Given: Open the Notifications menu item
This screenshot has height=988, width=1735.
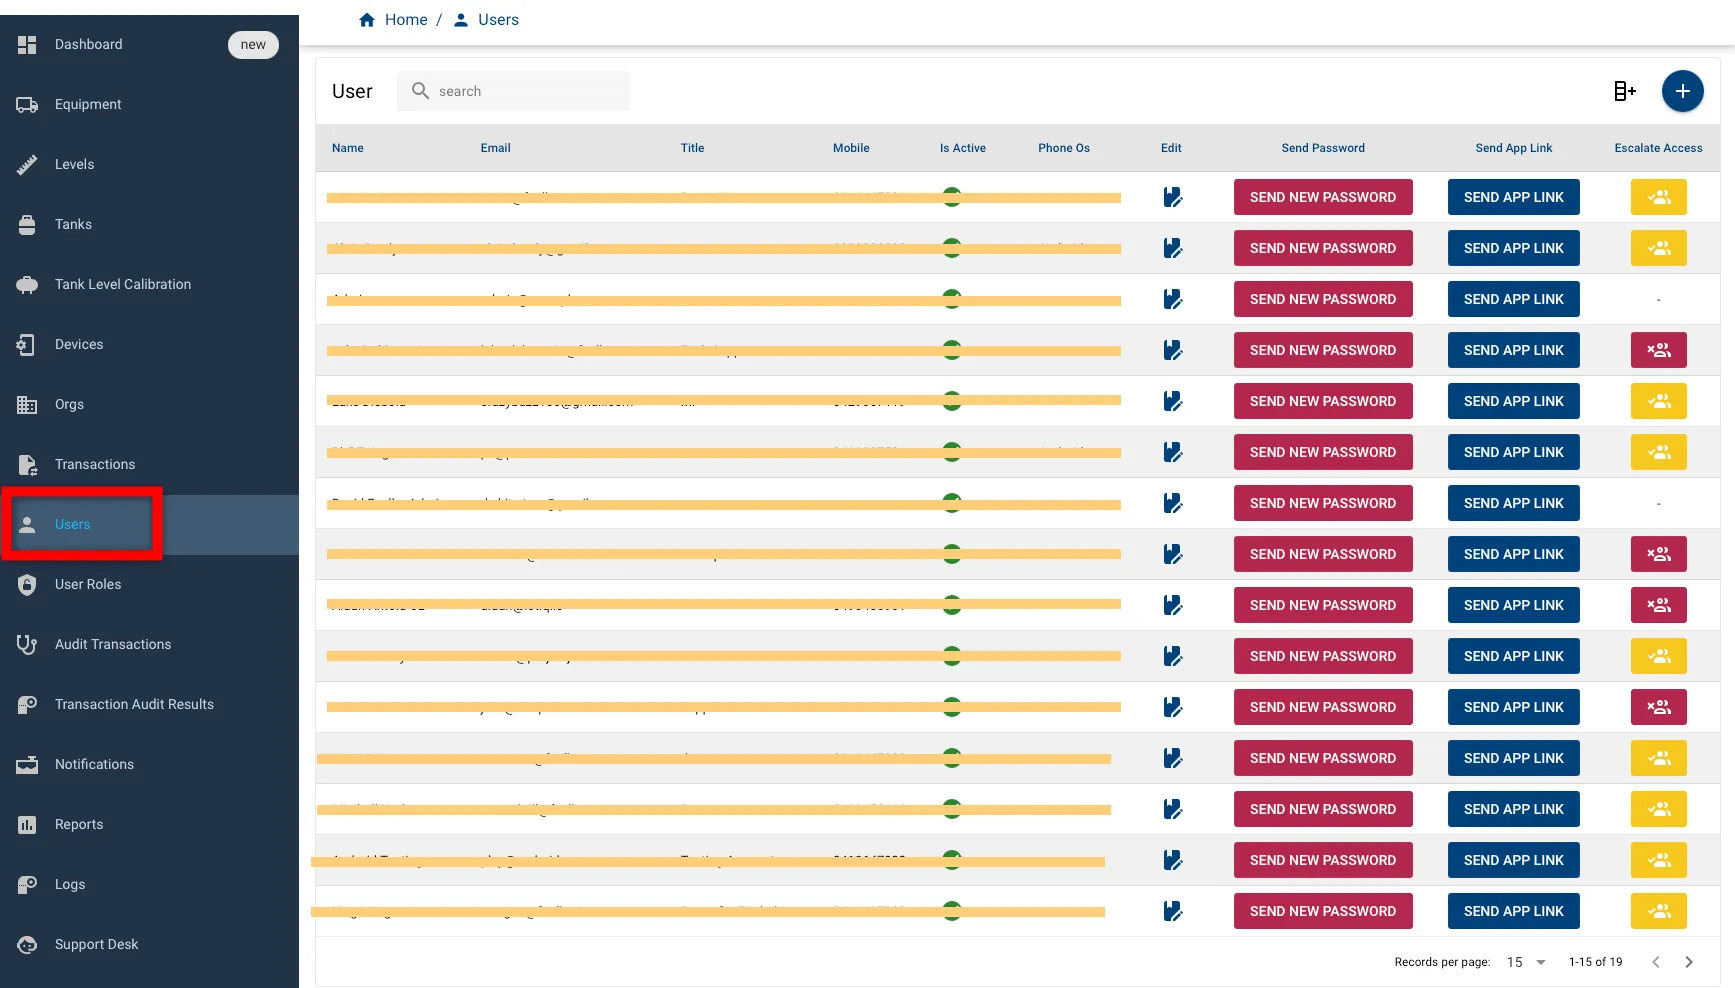Looking at the screenshot, I should coord(150,765).
